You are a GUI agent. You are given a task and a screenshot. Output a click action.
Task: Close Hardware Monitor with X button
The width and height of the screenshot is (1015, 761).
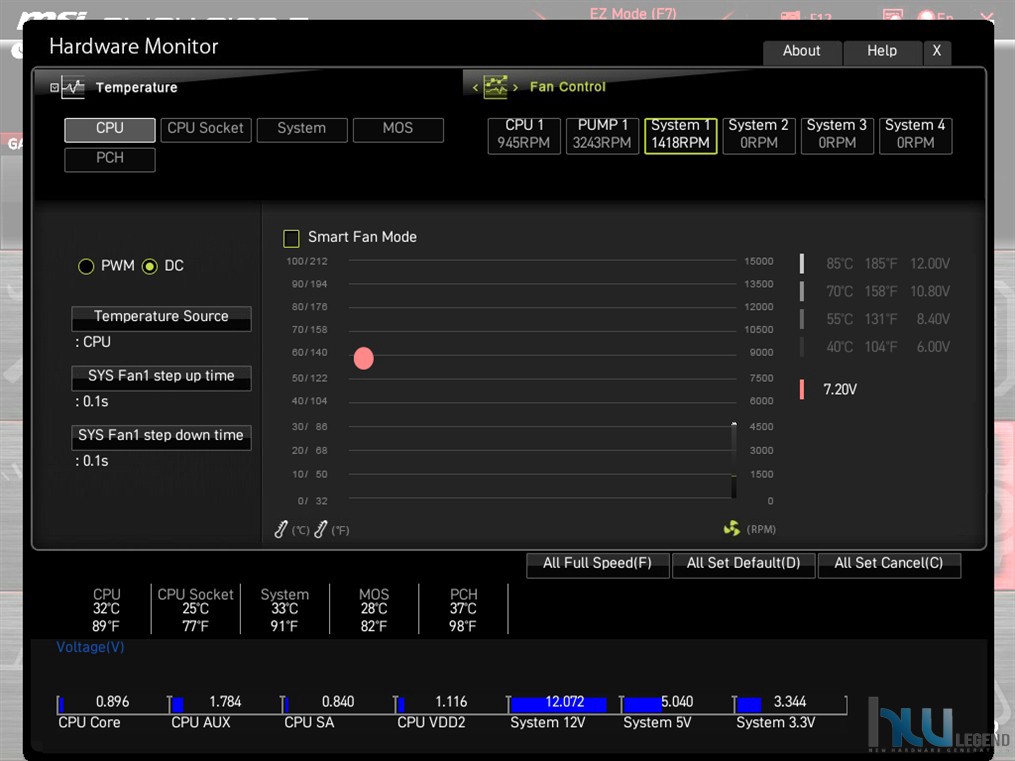tap(937, 52)
